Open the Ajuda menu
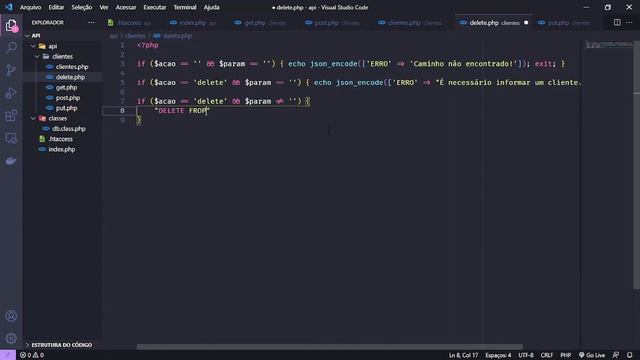640x360 pixels. tap(211, 7)
